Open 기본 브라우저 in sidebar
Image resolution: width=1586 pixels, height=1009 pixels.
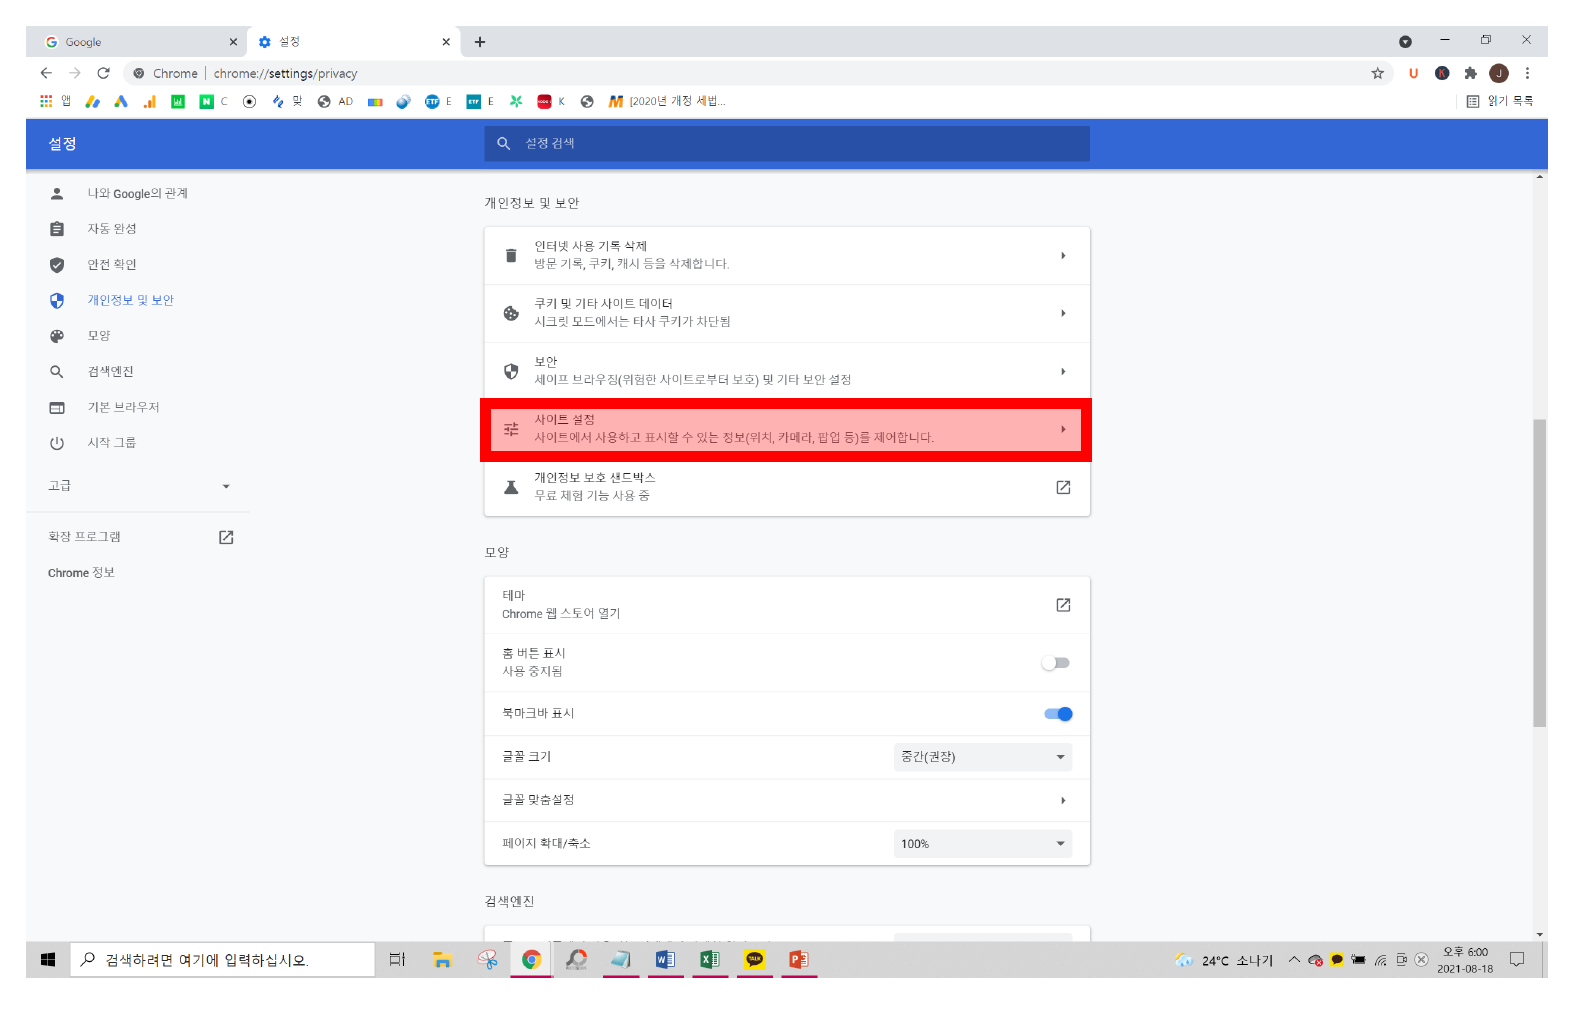point(123,407)
